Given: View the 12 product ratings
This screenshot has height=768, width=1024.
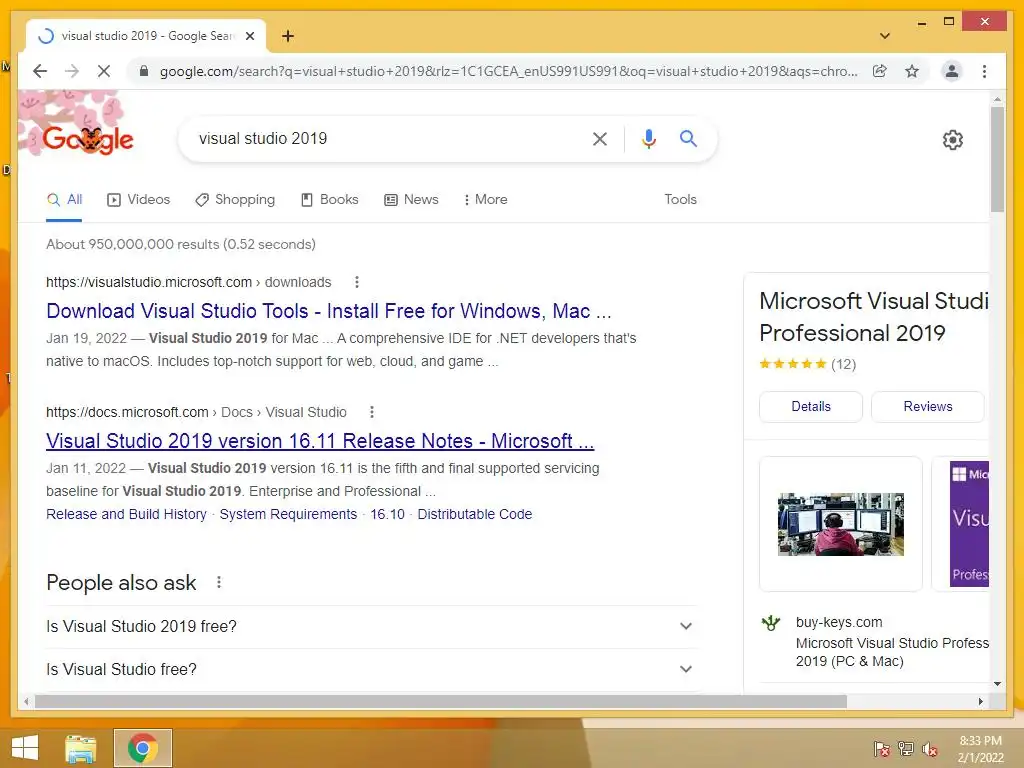Looking at the screenshot, I should pos(843,364).
